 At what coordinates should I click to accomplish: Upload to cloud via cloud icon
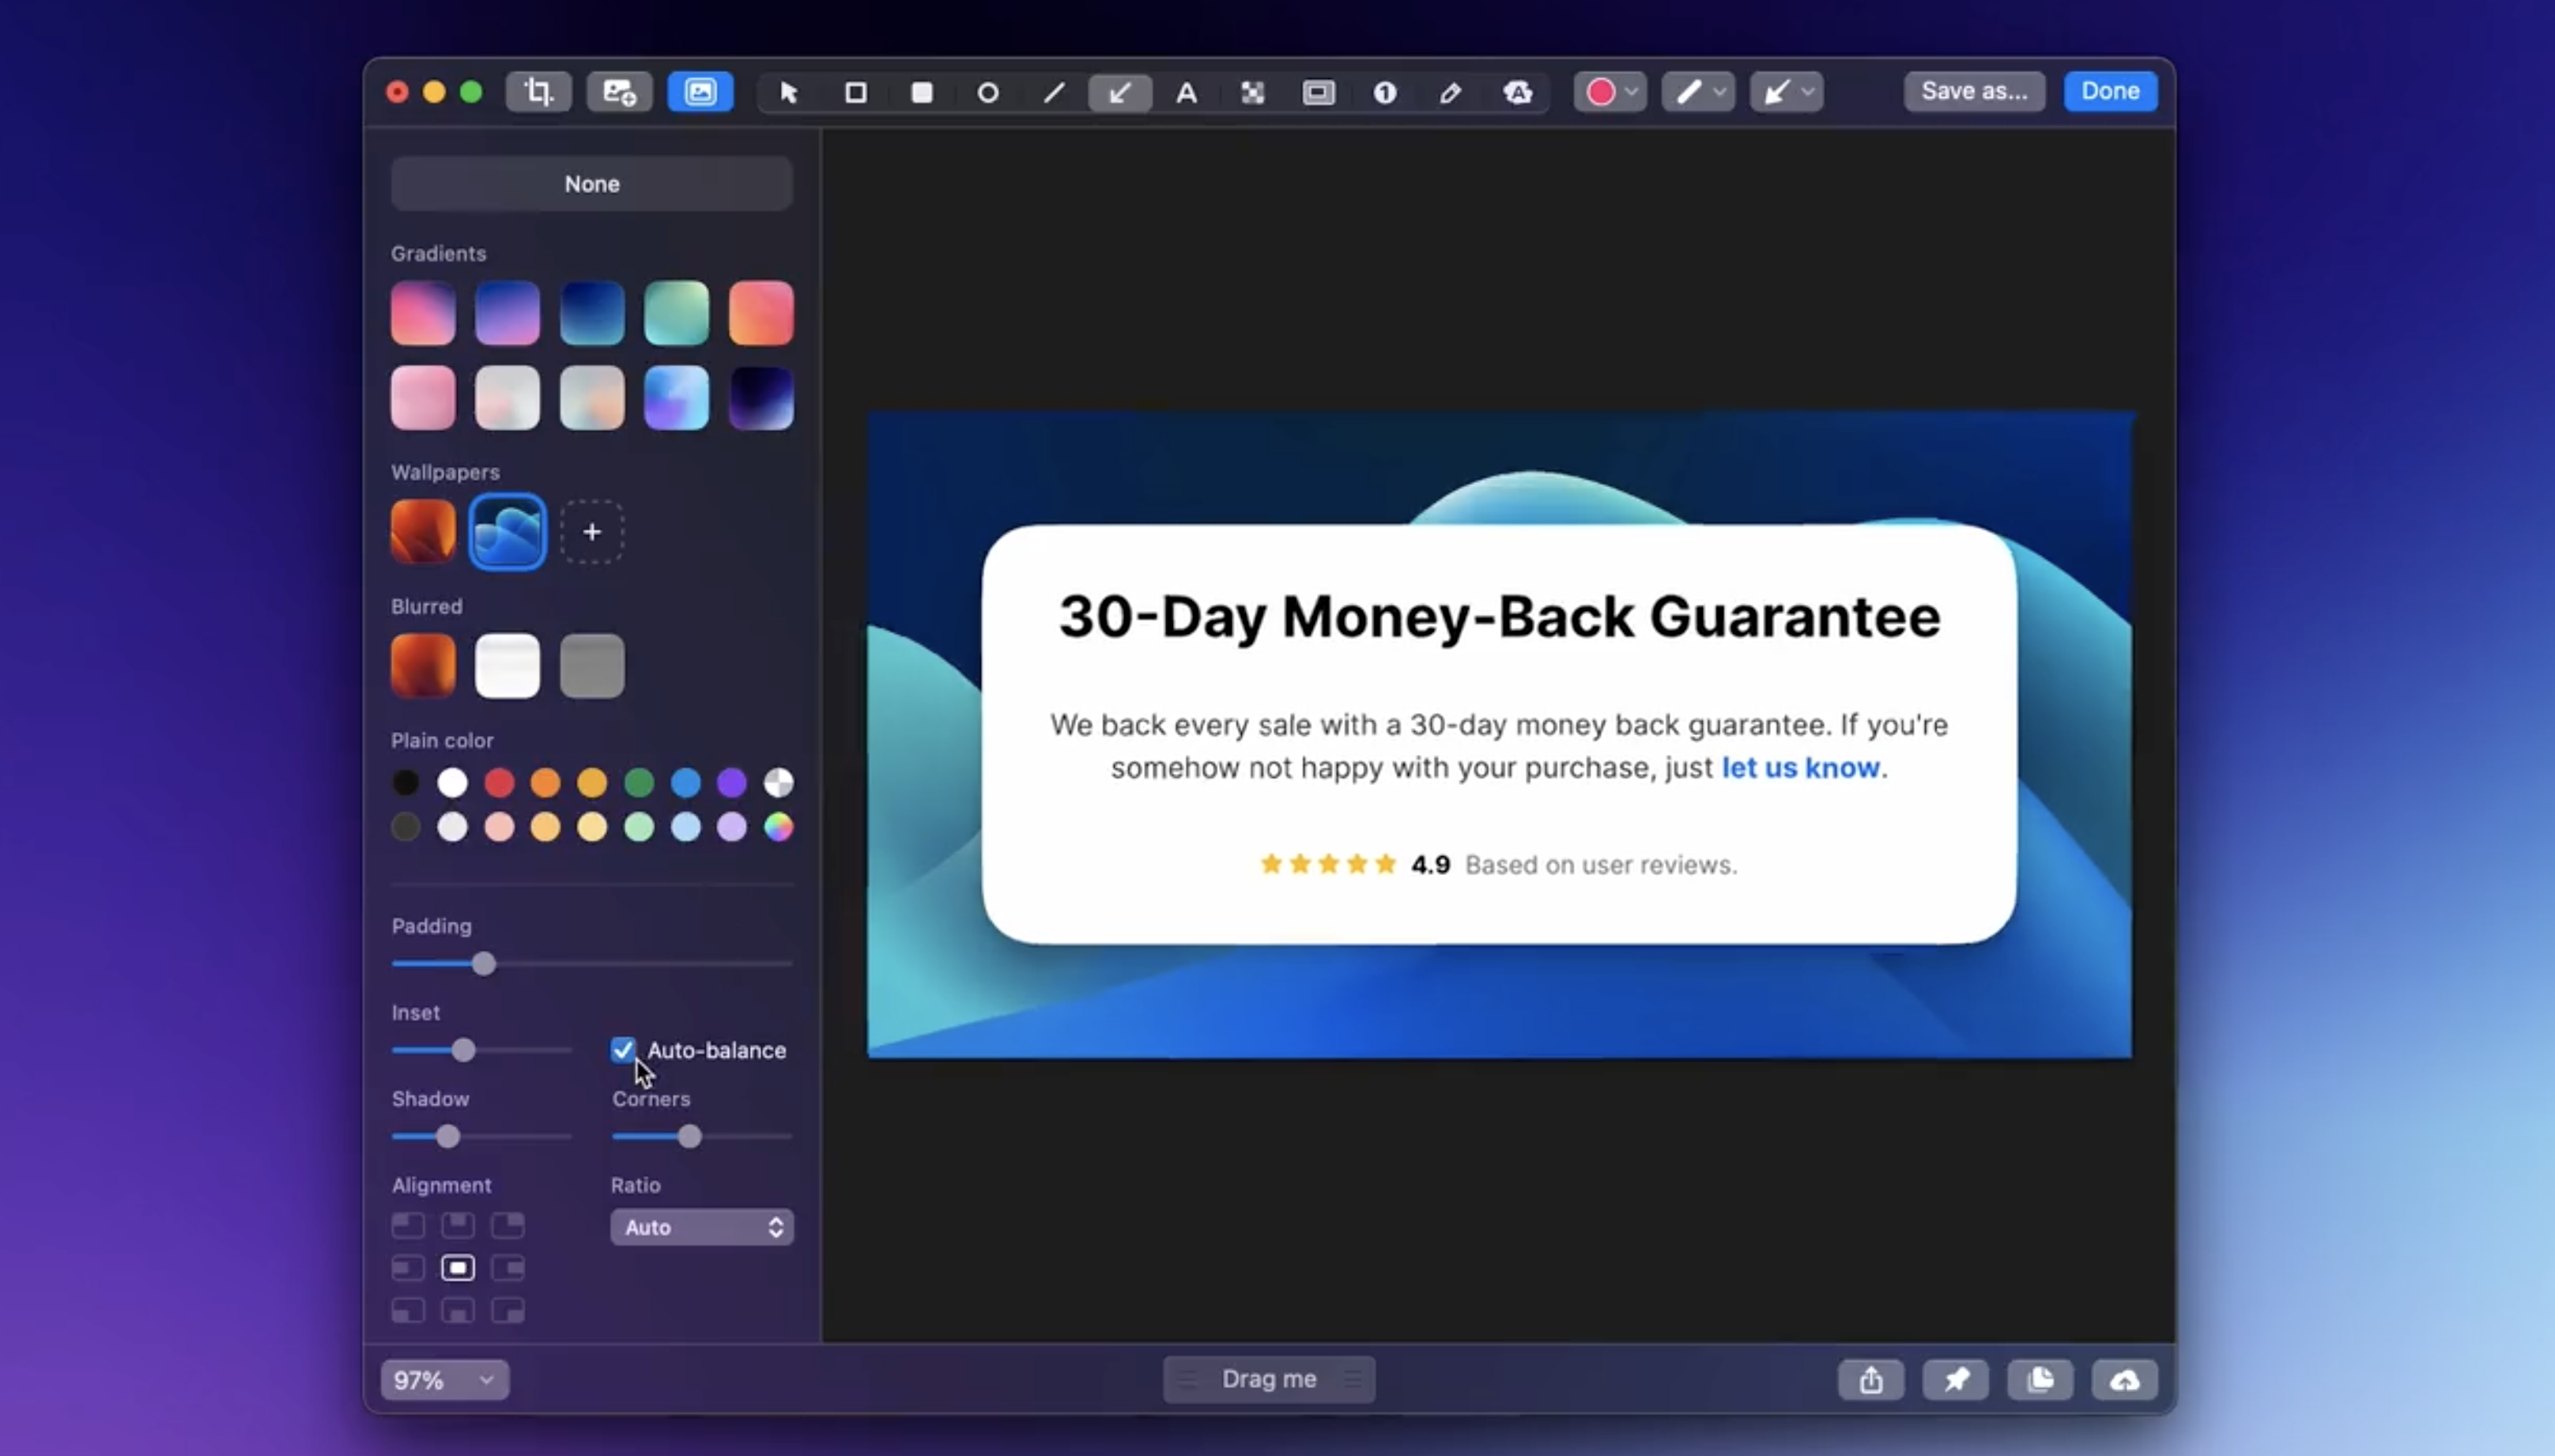pyautogui.click(x=2124, y=1380)
